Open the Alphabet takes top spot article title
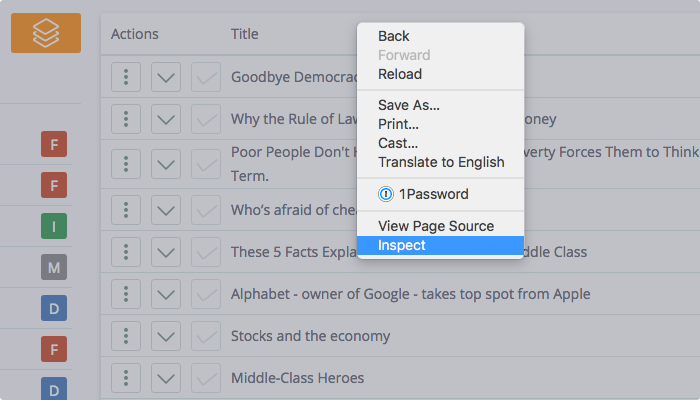 click(x=410, y=294)
